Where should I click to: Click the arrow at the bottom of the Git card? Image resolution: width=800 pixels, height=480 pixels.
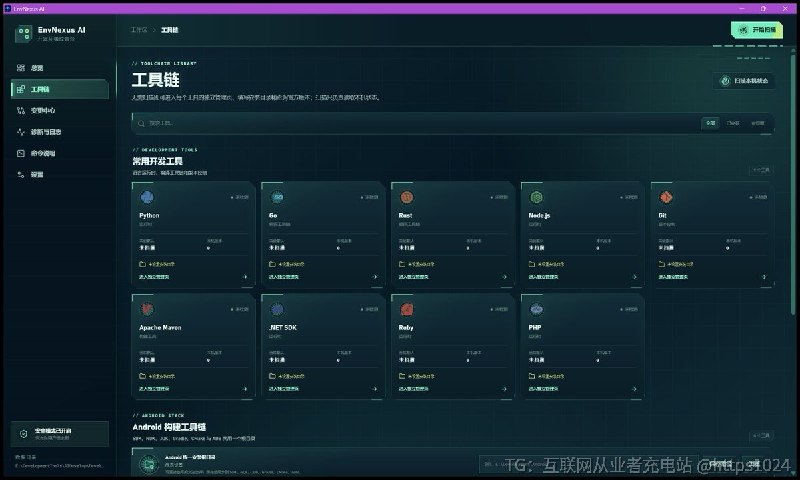pyautogui.click(x=764, y=277)
